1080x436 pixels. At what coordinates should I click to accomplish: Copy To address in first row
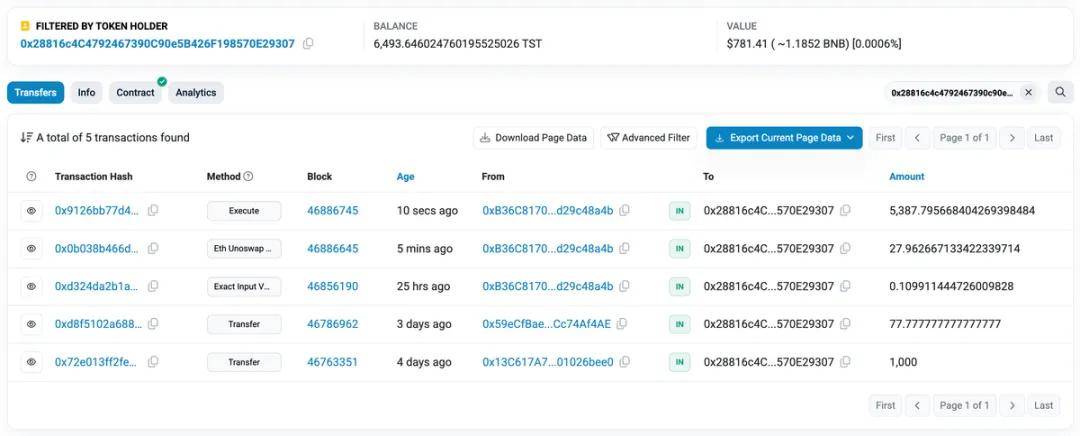845,211
